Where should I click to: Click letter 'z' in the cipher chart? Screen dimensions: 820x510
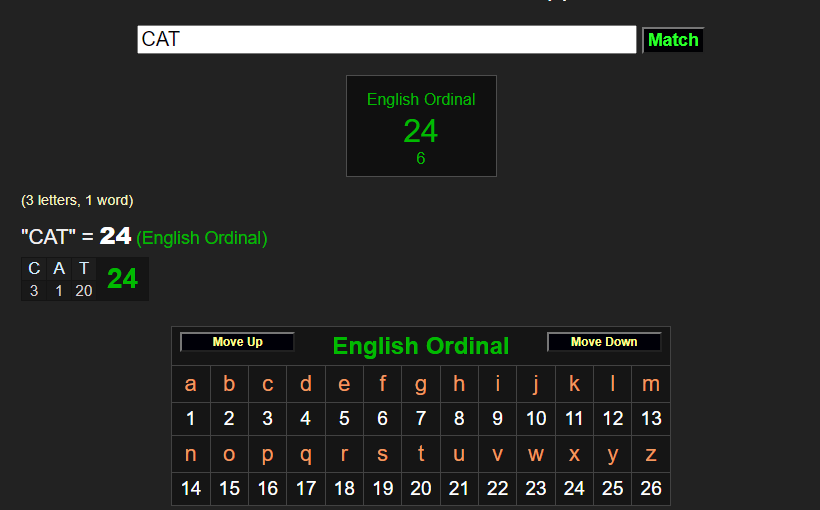[x=651, y=454]
